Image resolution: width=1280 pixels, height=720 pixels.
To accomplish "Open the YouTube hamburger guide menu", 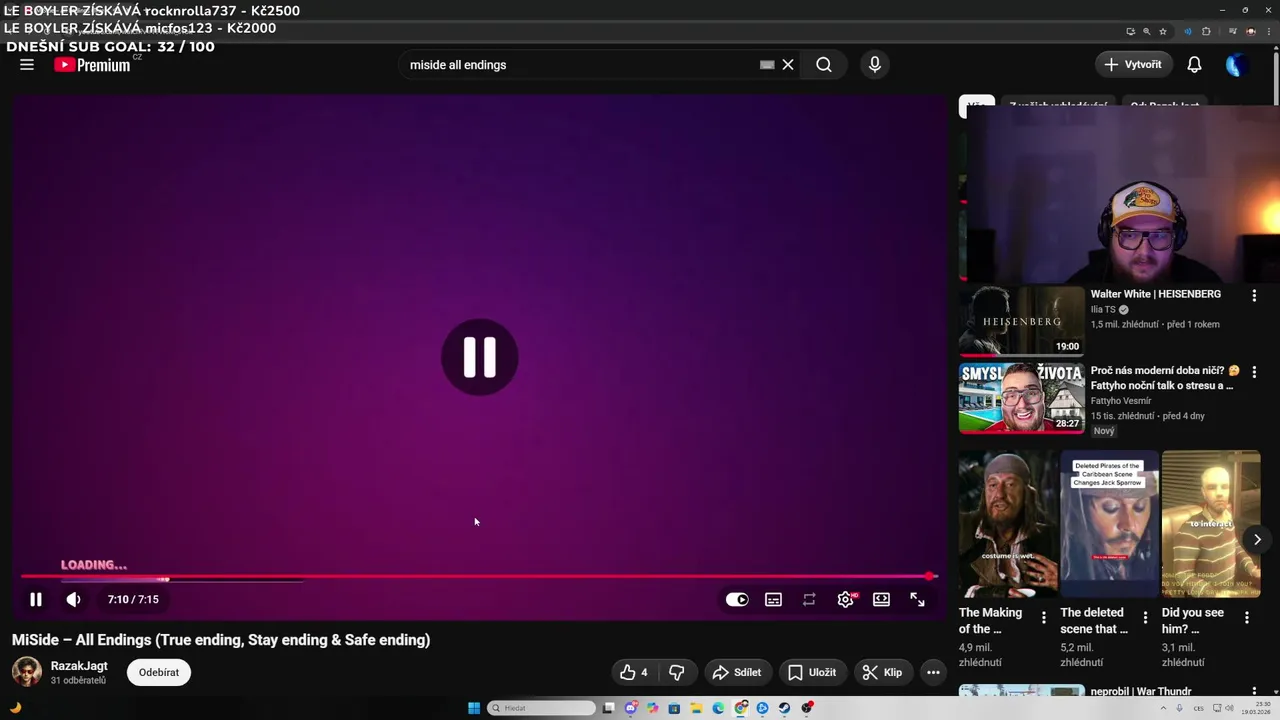I will [27, 65].
